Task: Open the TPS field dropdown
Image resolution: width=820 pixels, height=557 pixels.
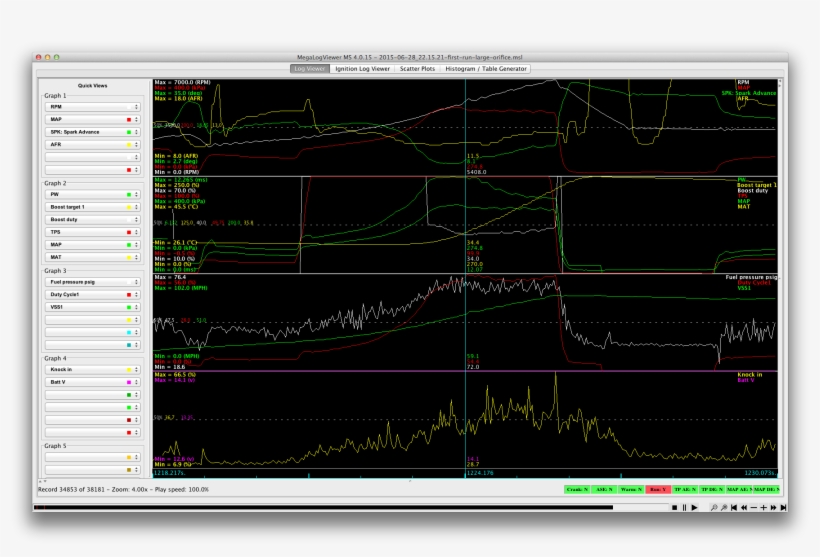Action: click(x=93, y=232)
